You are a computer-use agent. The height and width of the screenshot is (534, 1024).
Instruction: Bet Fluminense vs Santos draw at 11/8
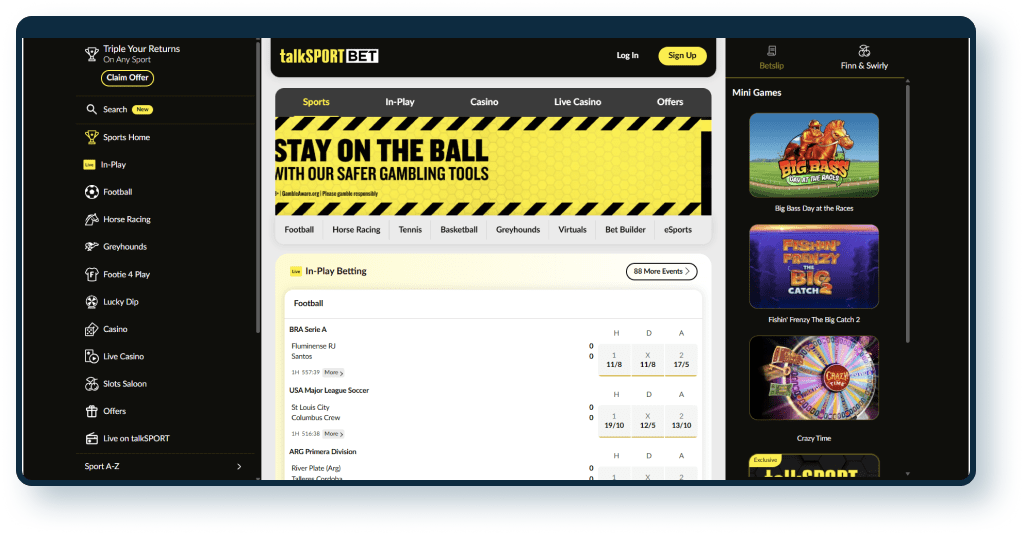(x=648, y=360)
